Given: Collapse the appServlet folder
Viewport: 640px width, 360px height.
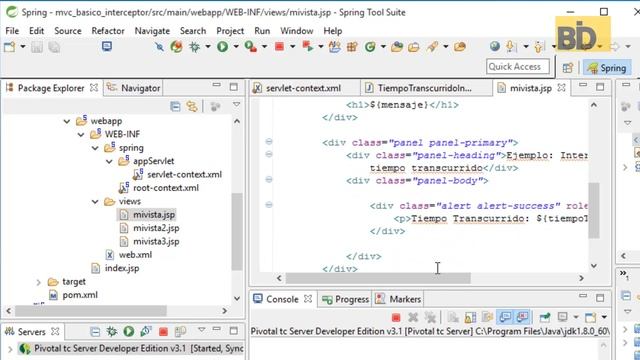Looking at the screenshot, I should 109,161.
